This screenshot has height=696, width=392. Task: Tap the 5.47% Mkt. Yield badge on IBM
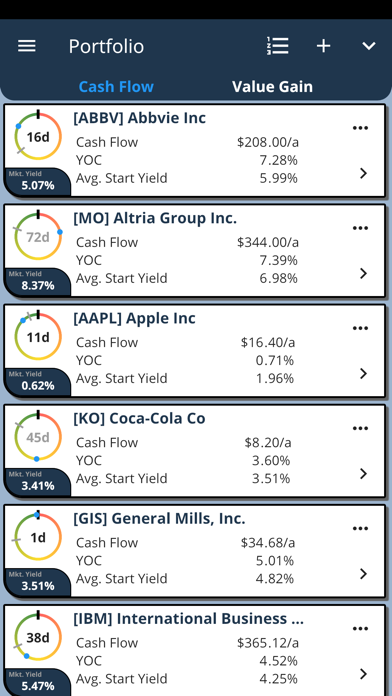click(x=38, y=681)
